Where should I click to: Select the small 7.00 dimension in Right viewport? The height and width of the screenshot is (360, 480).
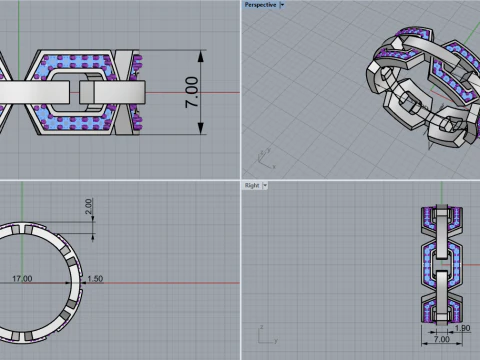(442, 339)
